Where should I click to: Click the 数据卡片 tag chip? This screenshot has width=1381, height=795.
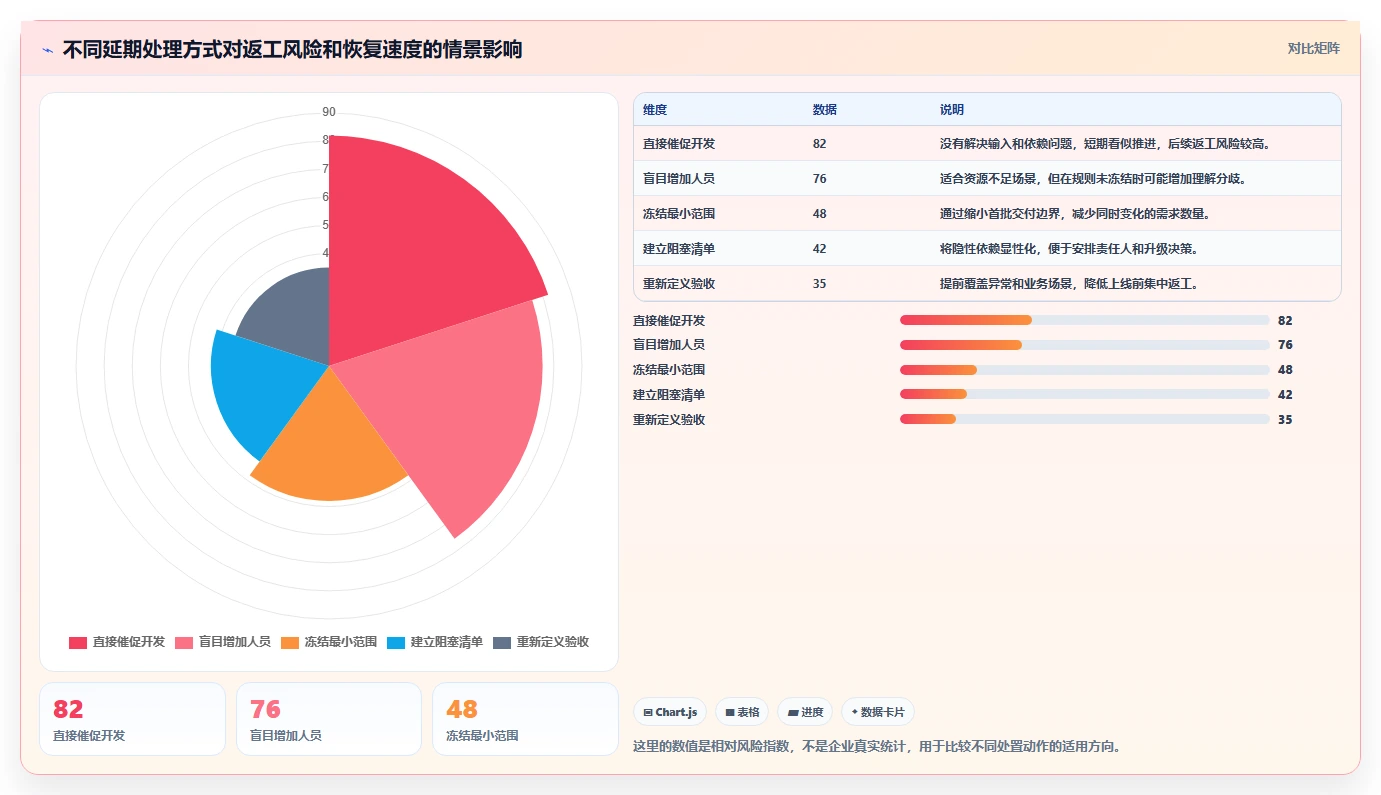click(878, 712)
